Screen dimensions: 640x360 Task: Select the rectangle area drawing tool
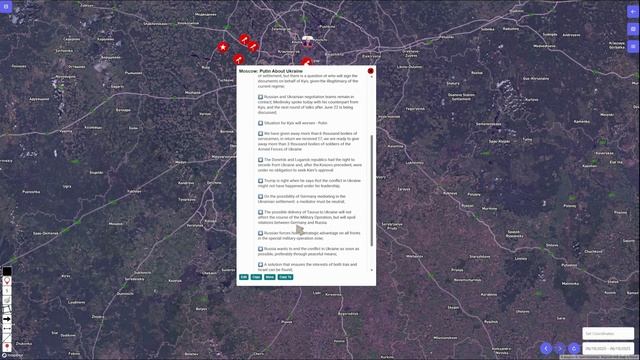click(x=7, y=309)
